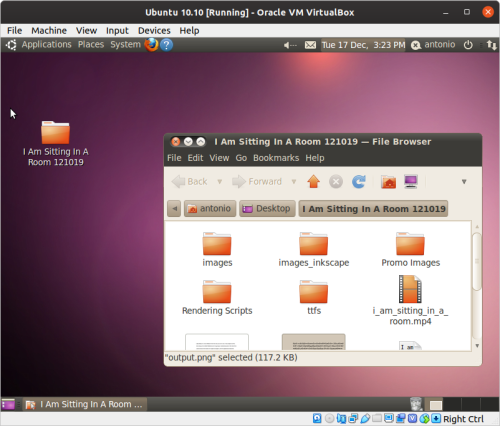This screenshot has height=426, width=500.
Task: Toggle the Show Desktop button in the bottom panel
Action: [x=8, y=404]
